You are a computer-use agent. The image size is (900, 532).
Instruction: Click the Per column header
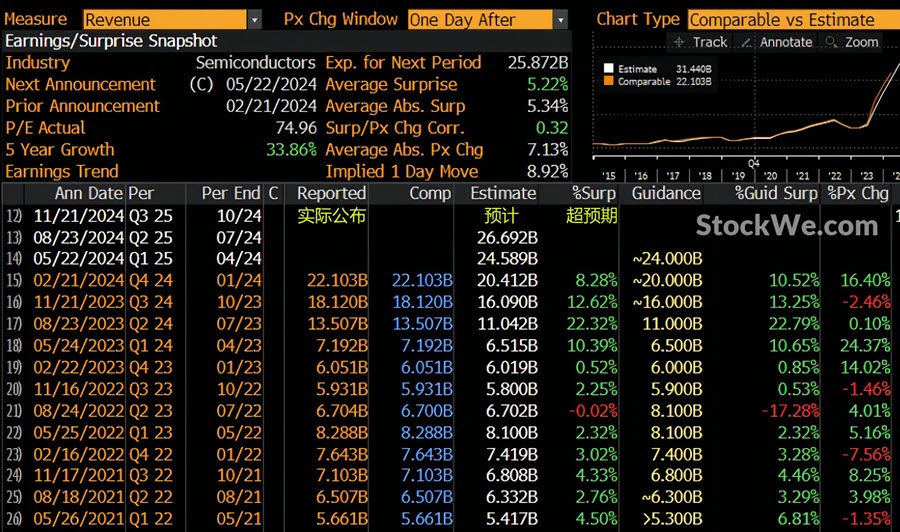(141, 193)
